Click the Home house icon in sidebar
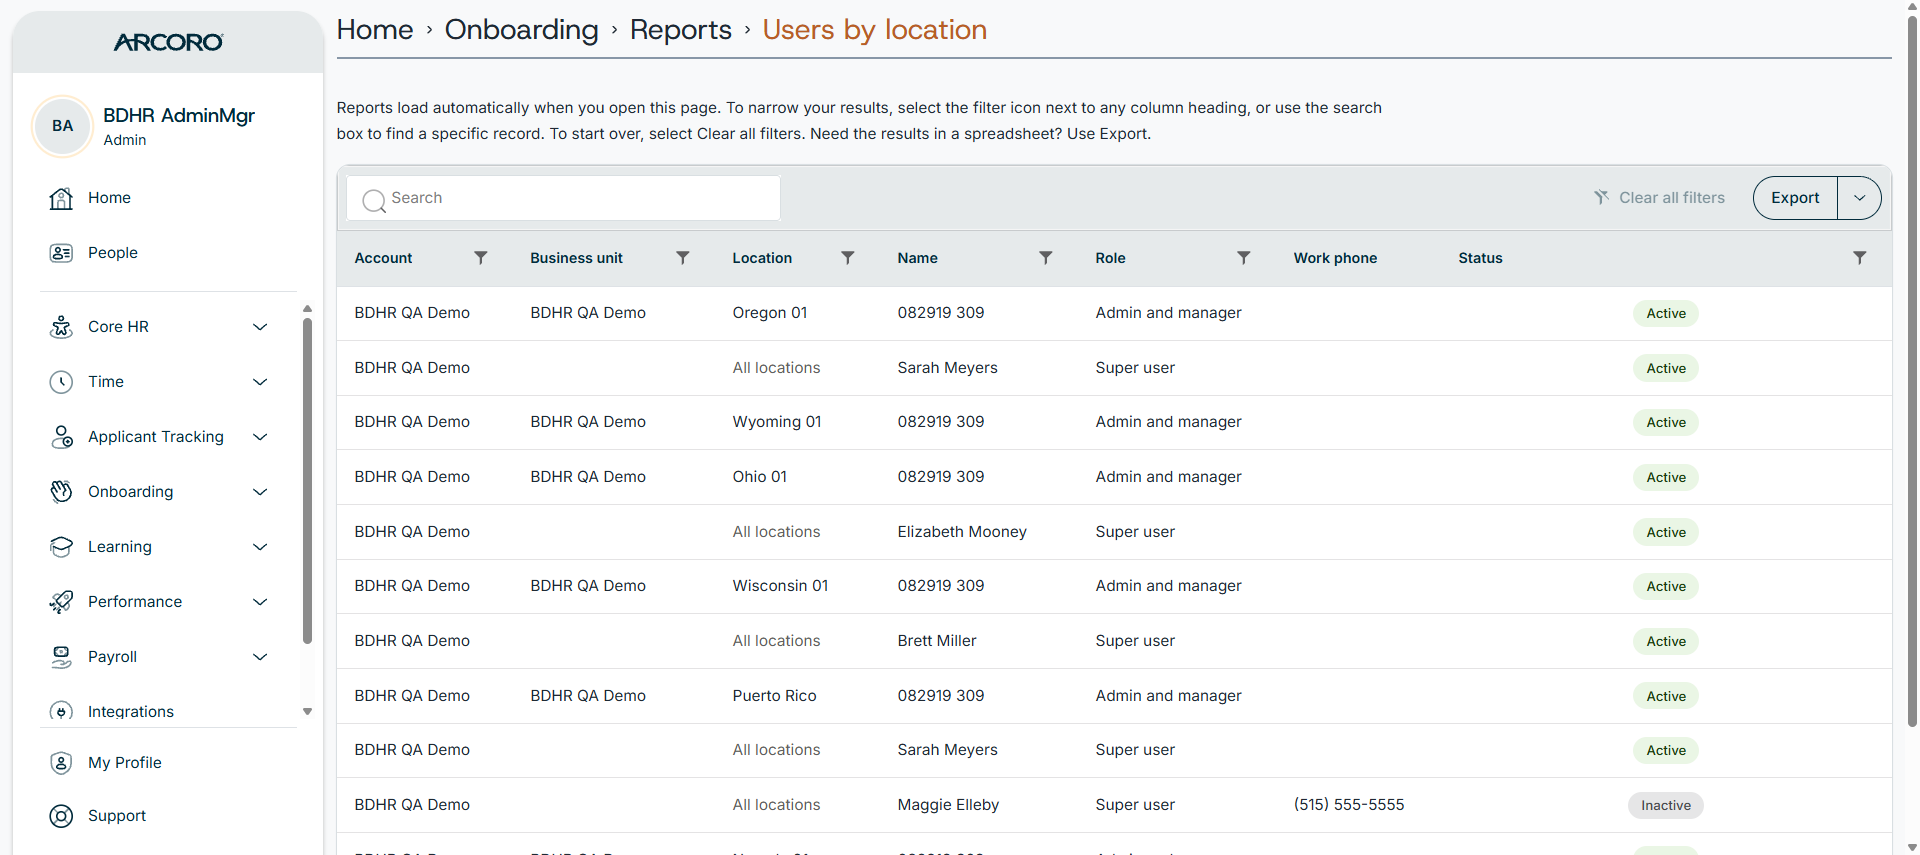1920x855 pixels. click(x=61, y=198)
